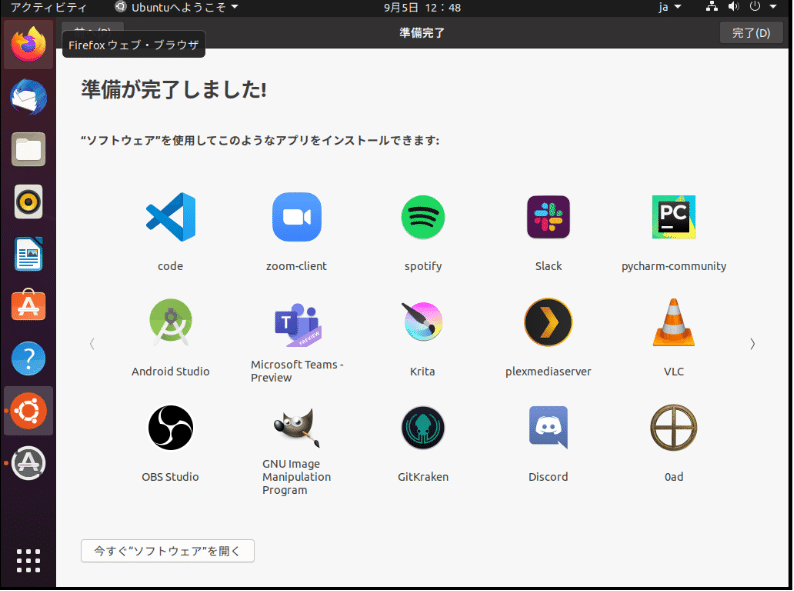Open the VLC traffic cone icon

coord(673,322)
